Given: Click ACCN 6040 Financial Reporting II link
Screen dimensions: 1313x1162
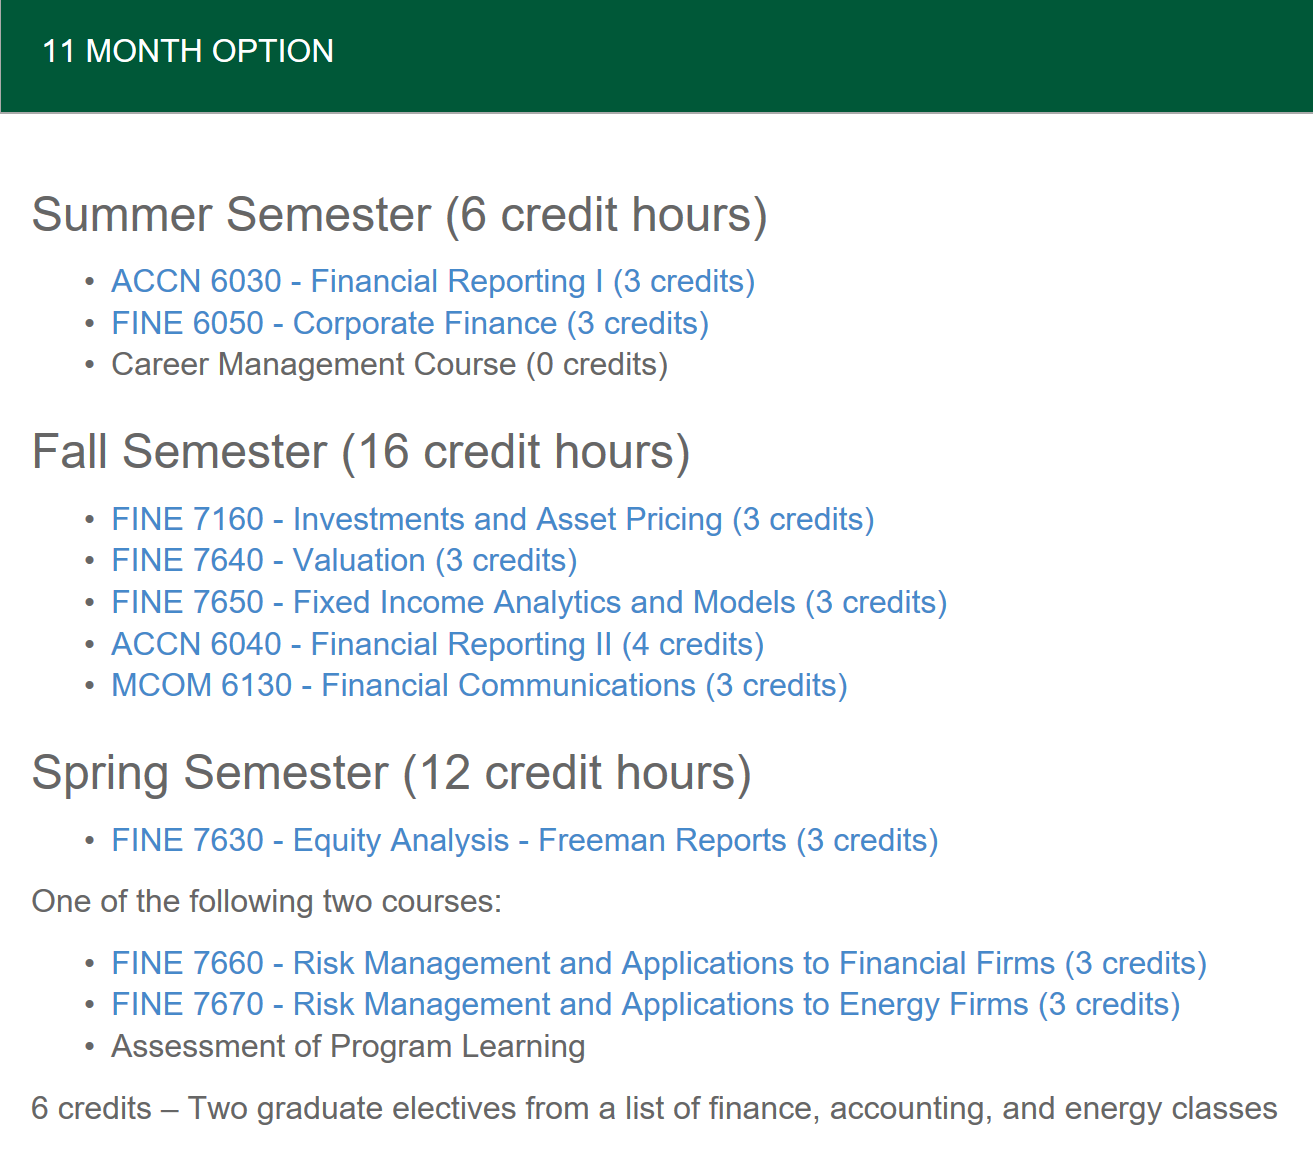Looking at the screenshot, I should pyautogui.click(x=437, y=645).
